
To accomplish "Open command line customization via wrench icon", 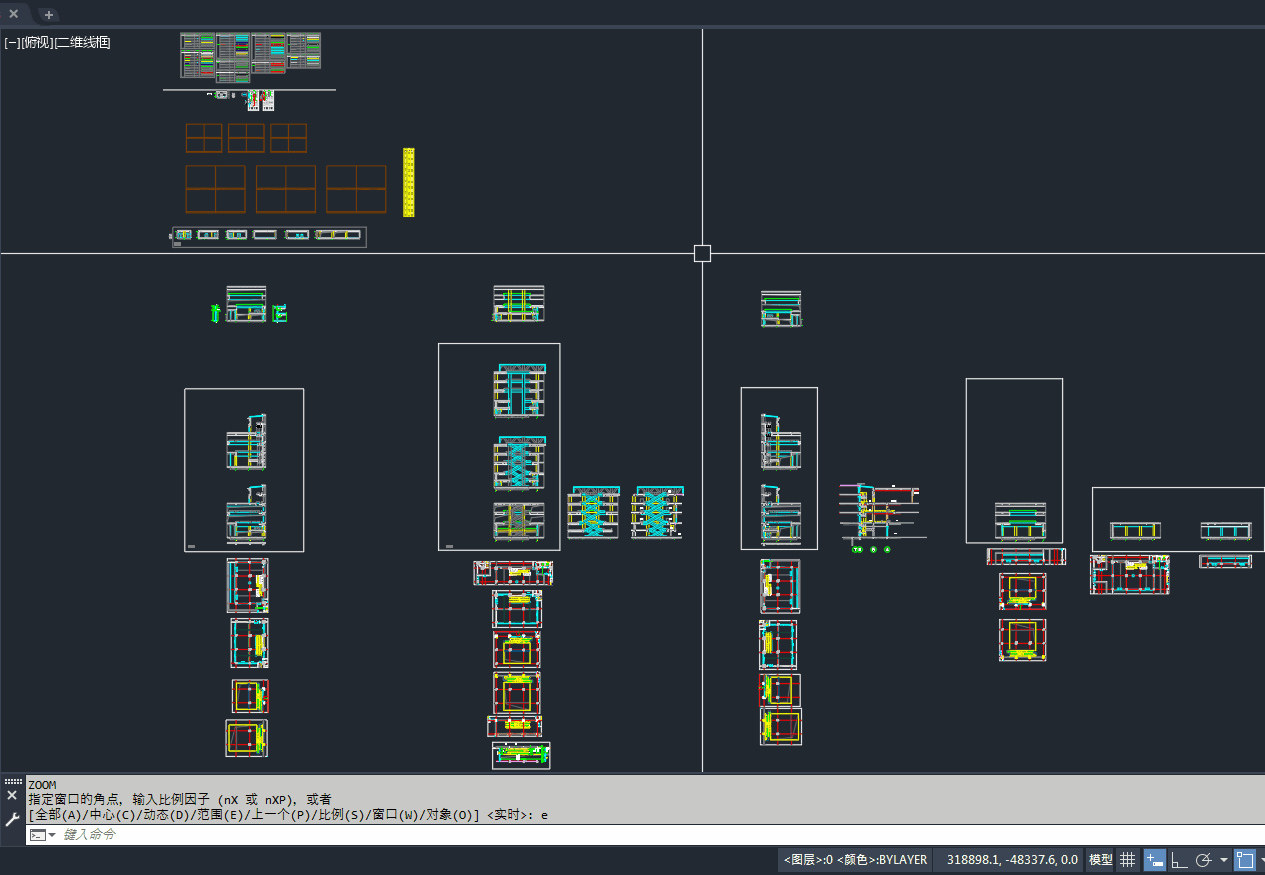I will pos(11,818).
